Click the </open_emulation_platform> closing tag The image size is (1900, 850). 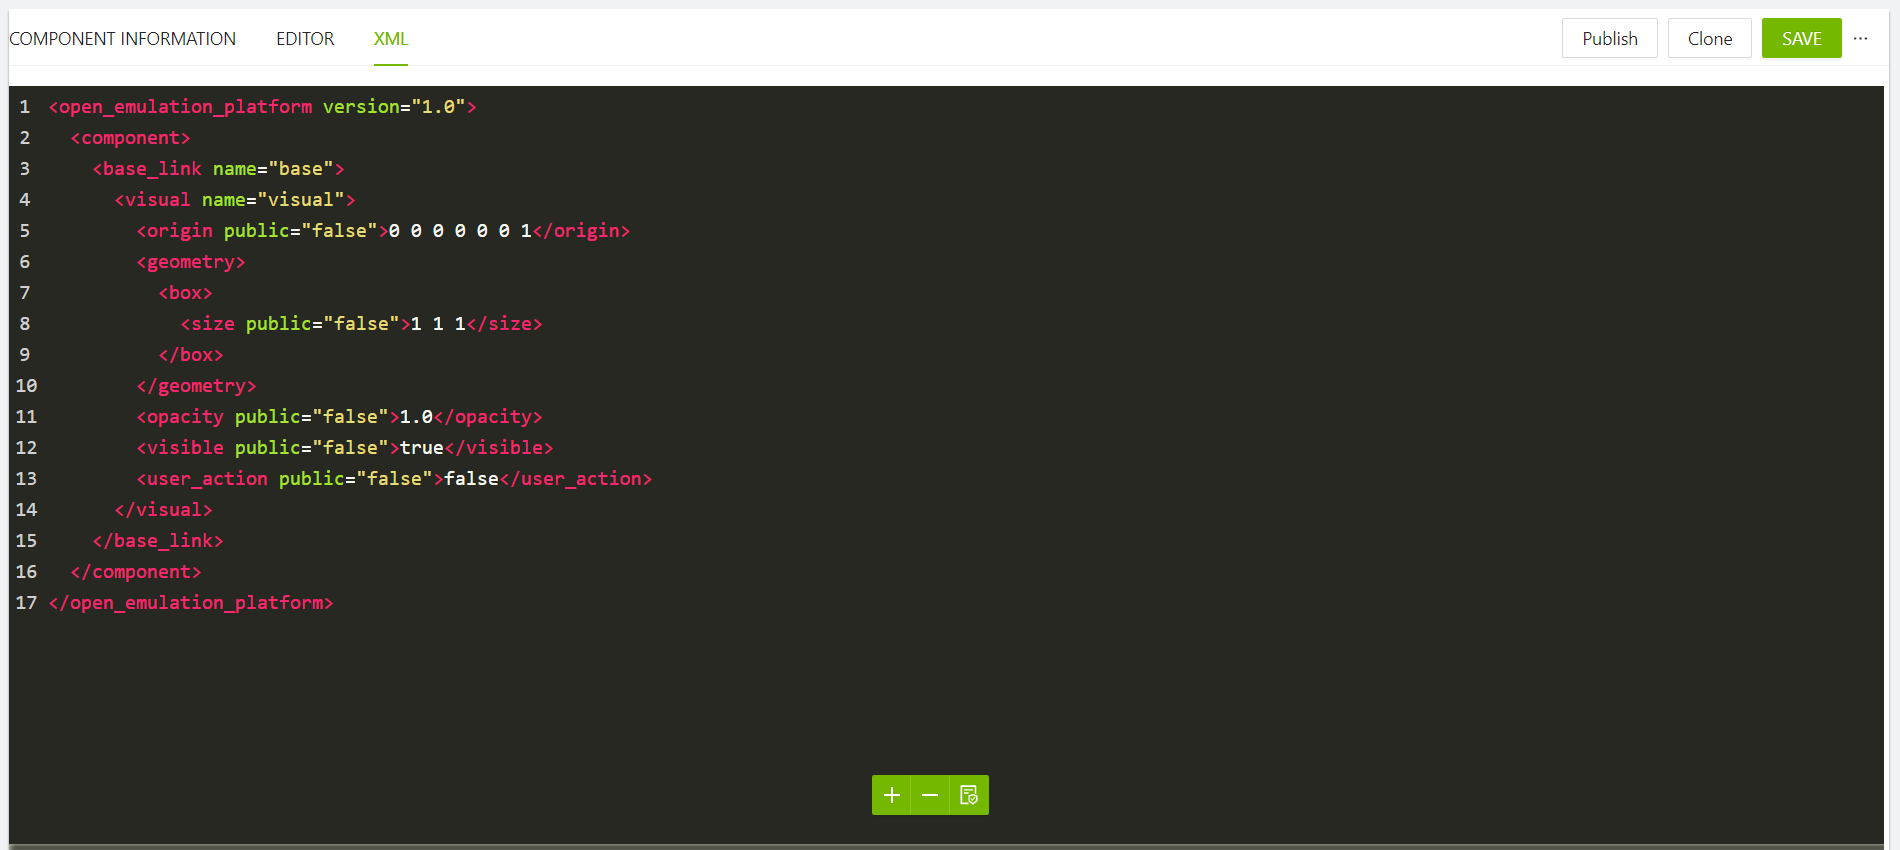click(x=191, y=602)
